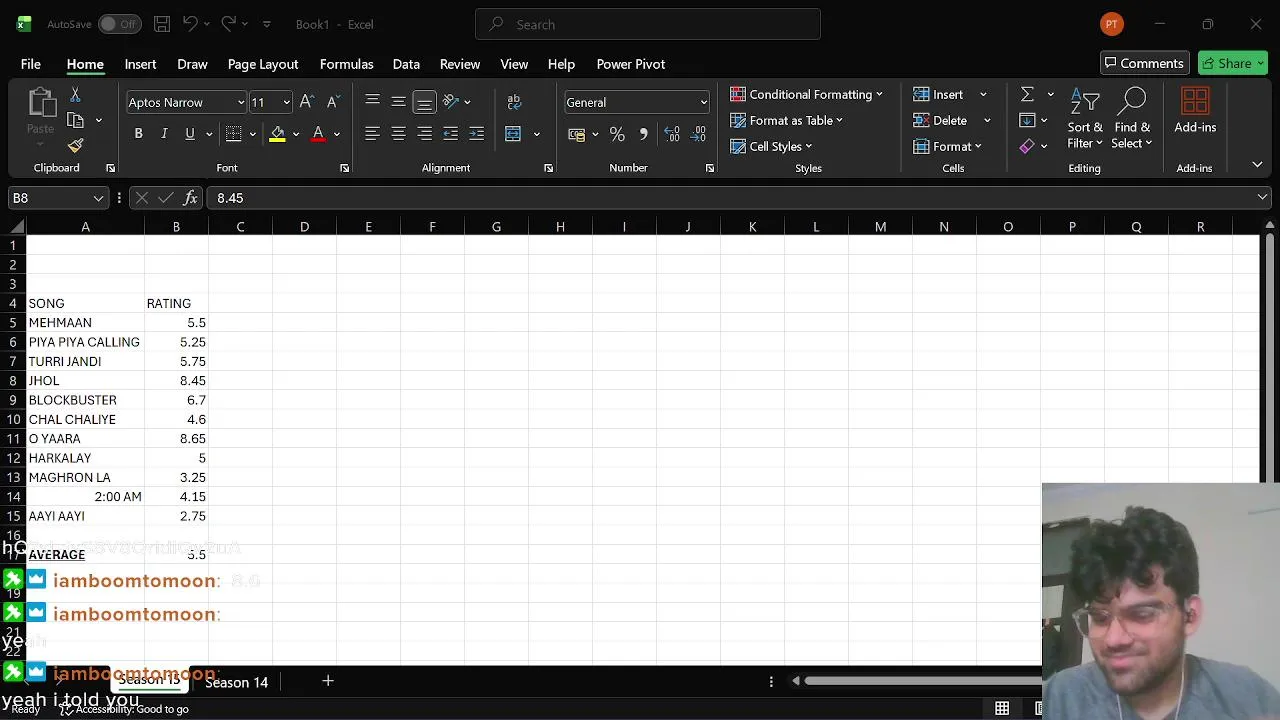The height and width of the screenshot is (720, 1280).
Task: Toggle Wrap Text for cell
Action: [514, 101]
